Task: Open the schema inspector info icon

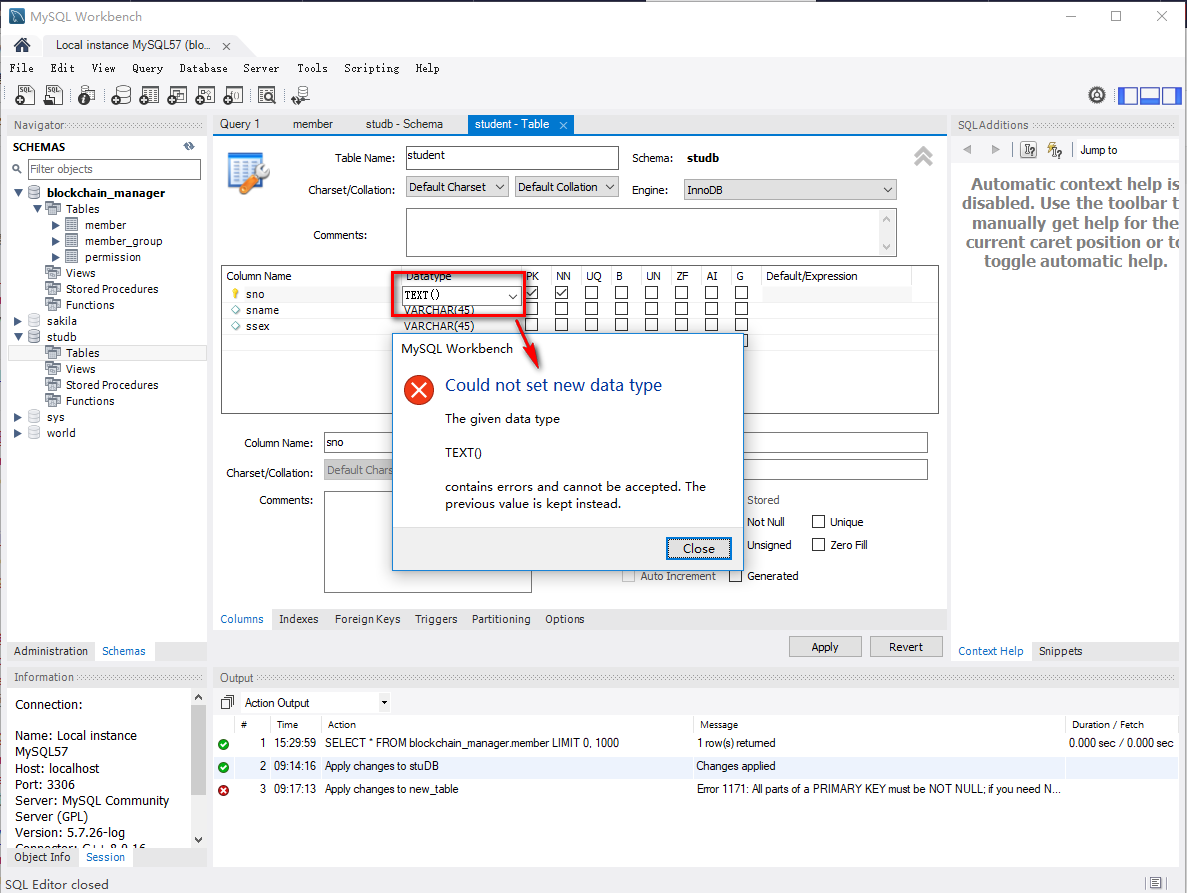Action: click(86, 95)
